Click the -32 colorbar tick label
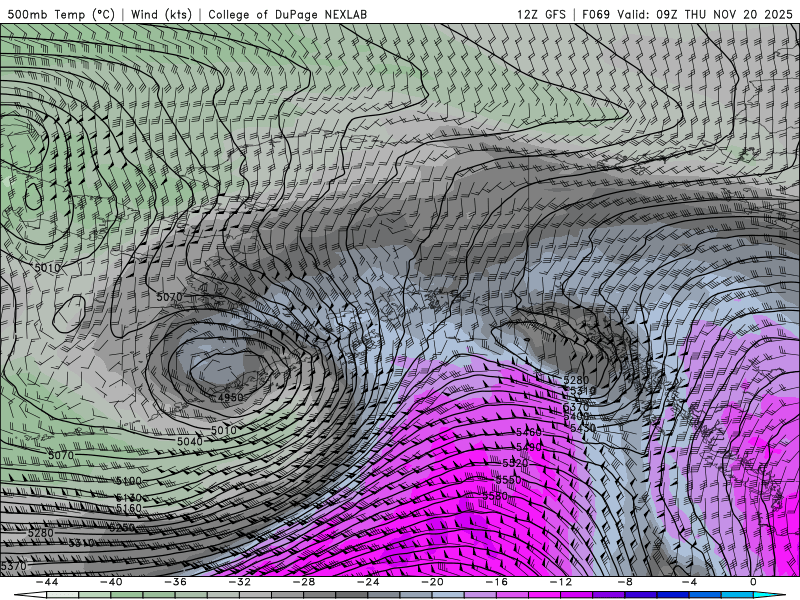Viewport: 800px width, 600px height. tap(240, 582)
